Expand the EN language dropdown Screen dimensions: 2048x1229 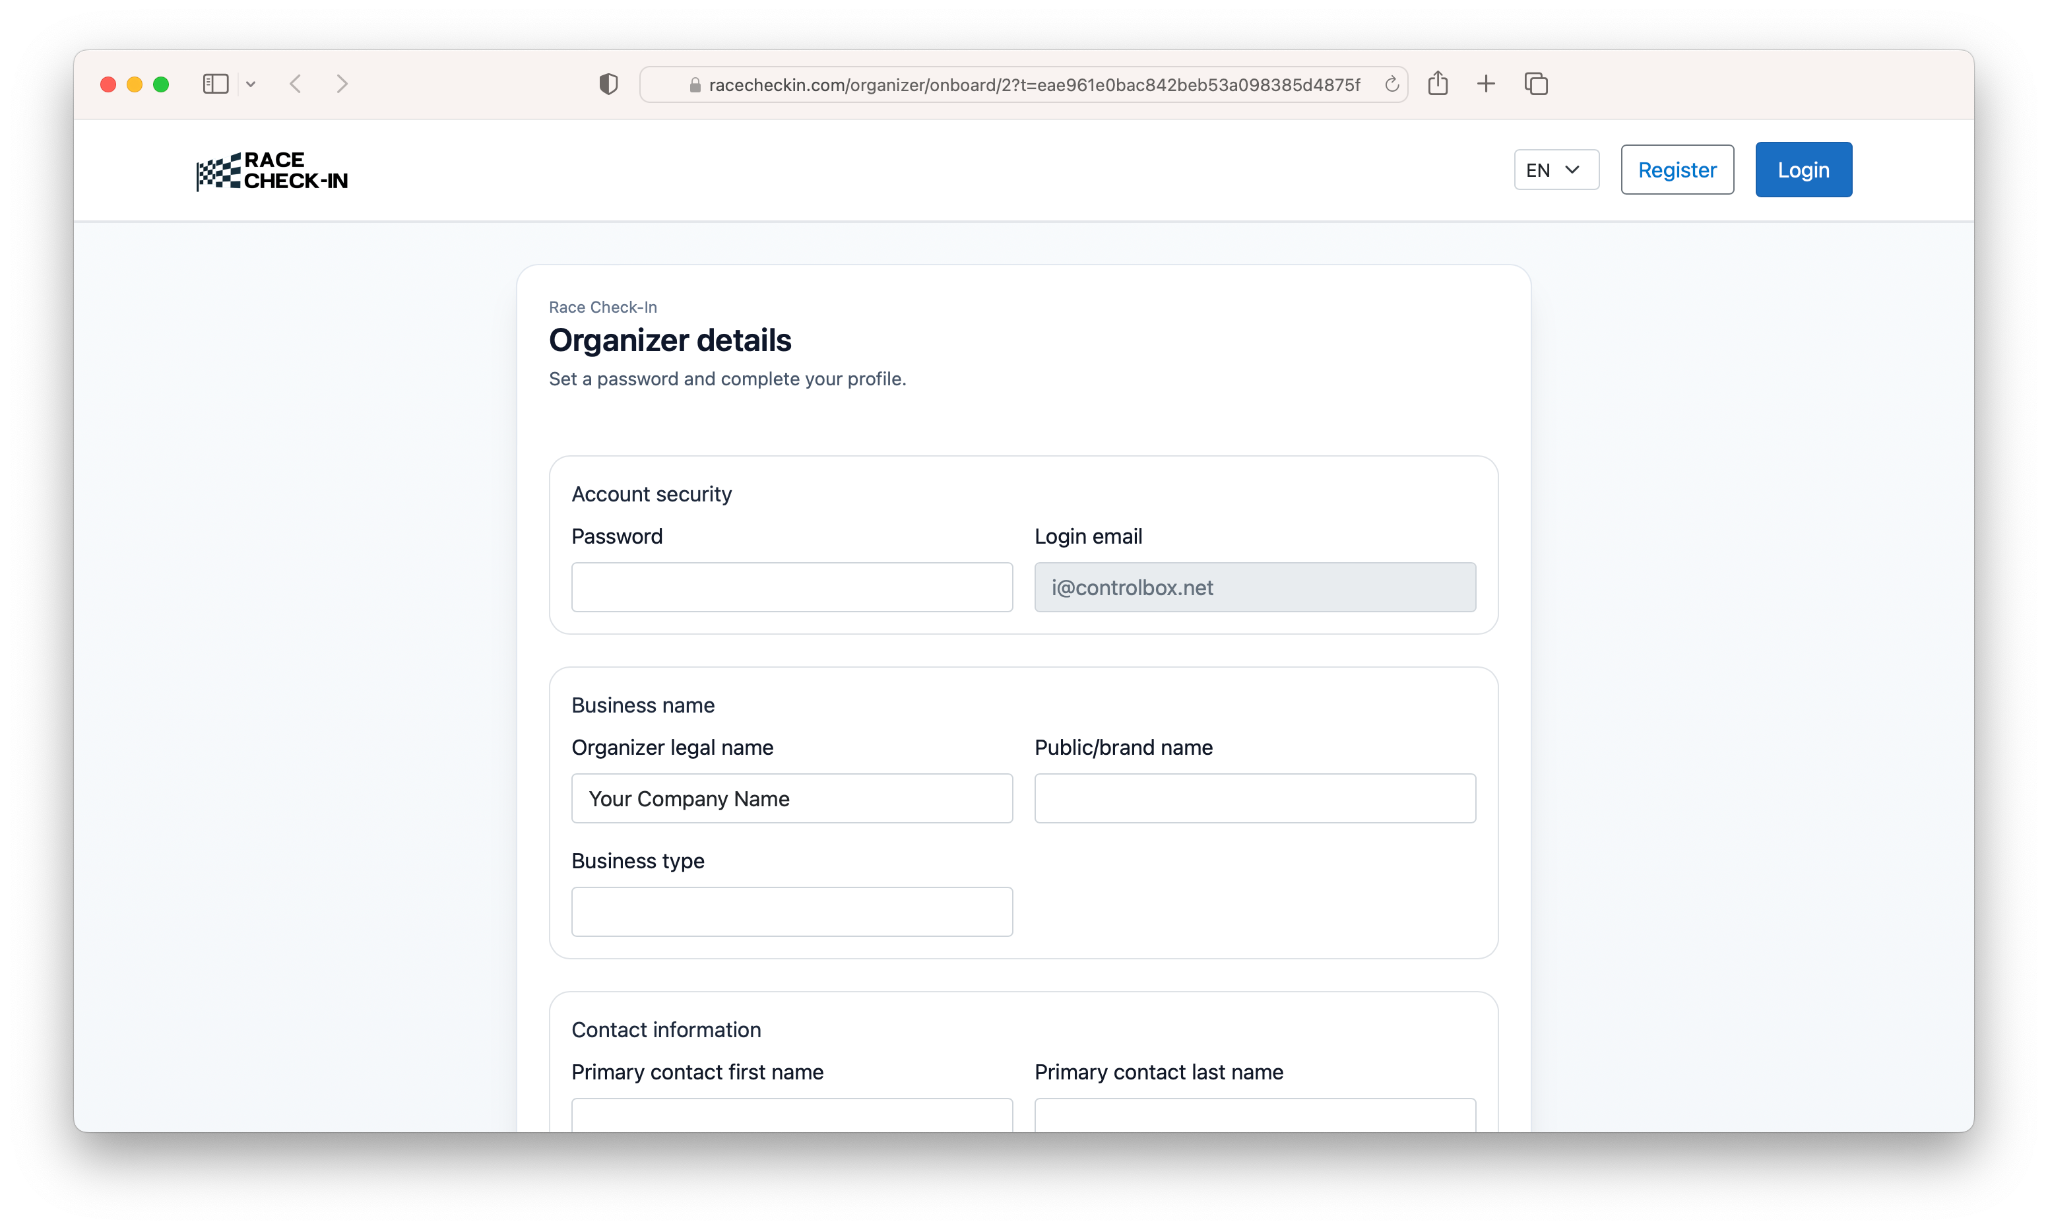[1556, 170]
